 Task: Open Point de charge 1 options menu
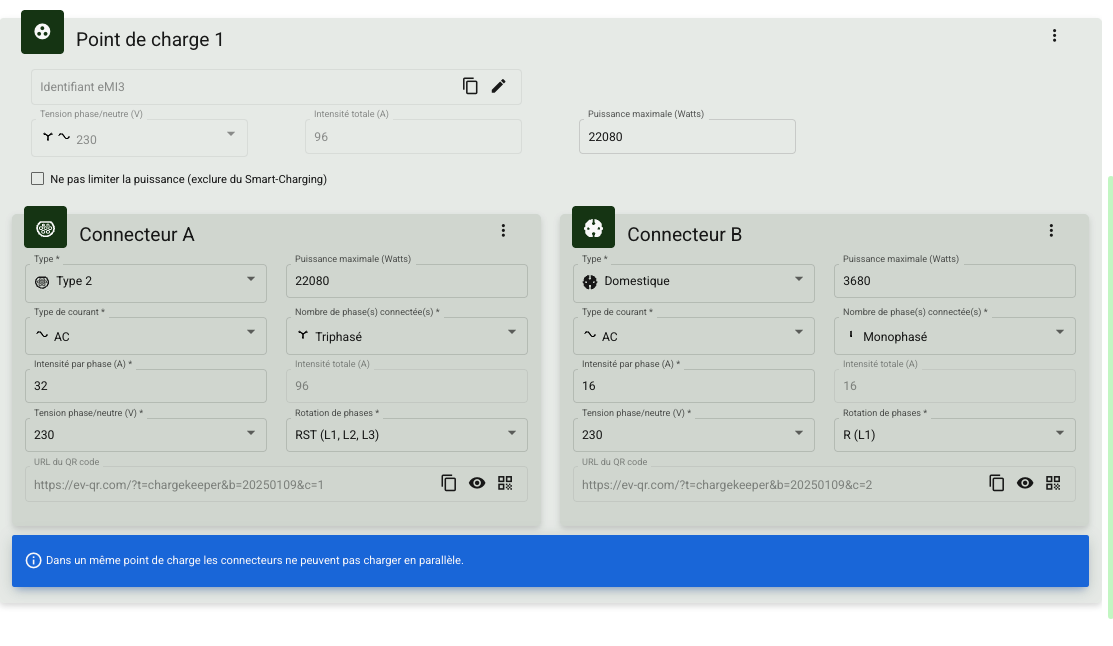pyautogui.click(x=1054, y=36)
